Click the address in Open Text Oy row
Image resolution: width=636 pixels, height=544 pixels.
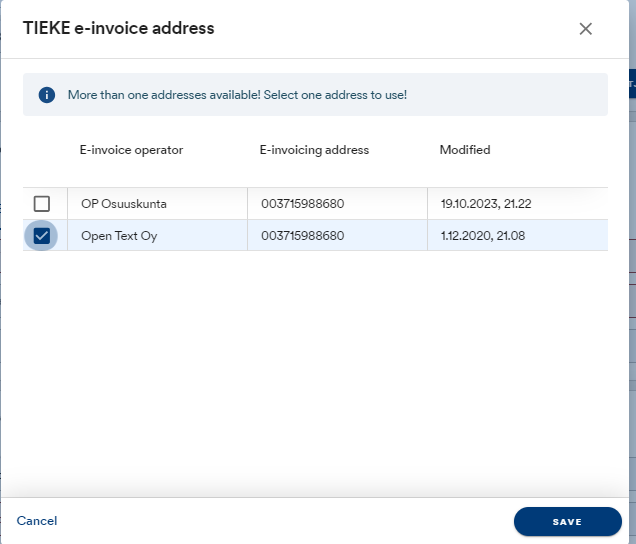(303, 236)
